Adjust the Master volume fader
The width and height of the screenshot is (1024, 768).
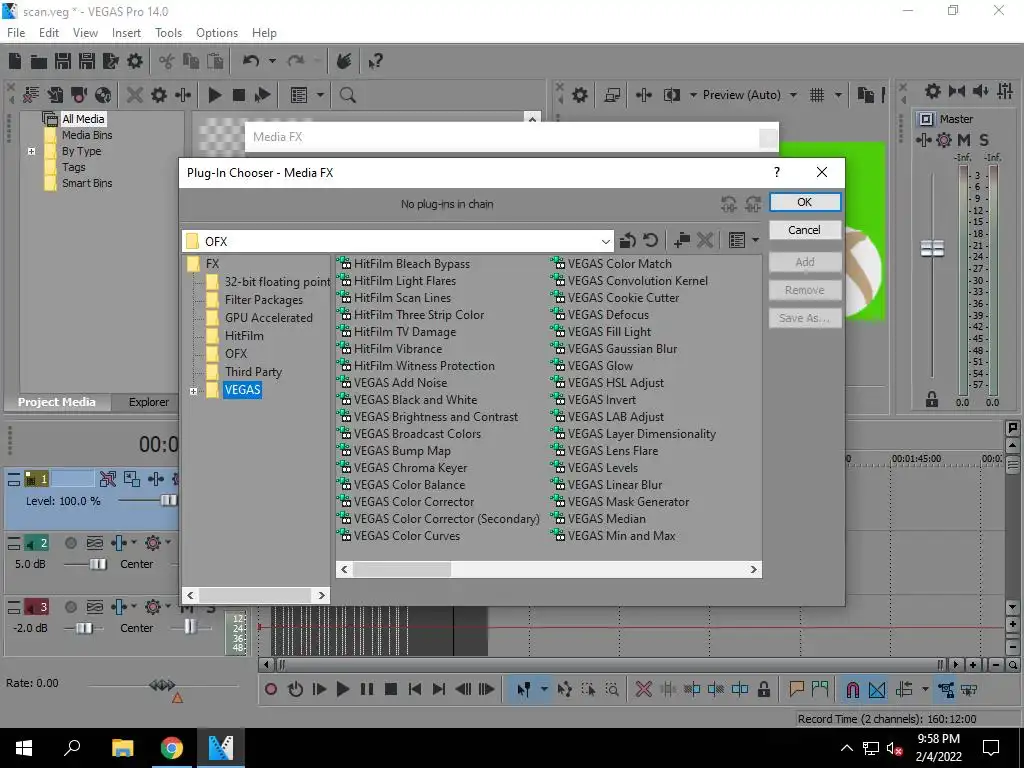932,249
